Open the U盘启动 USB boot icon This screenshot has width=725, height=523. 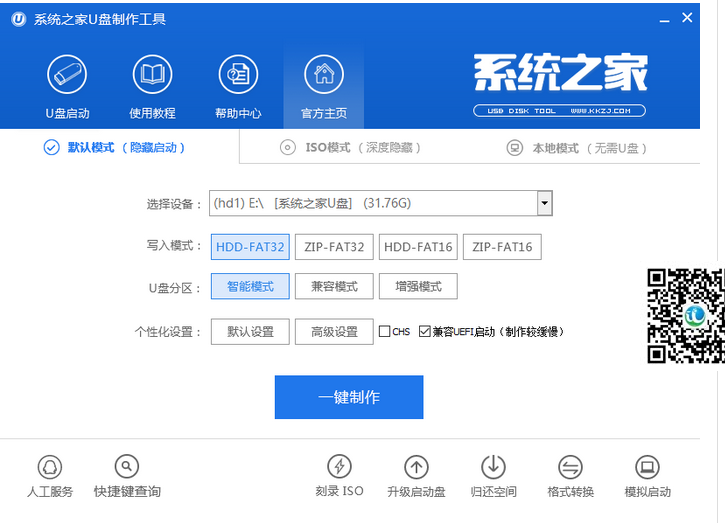[67, 75]
